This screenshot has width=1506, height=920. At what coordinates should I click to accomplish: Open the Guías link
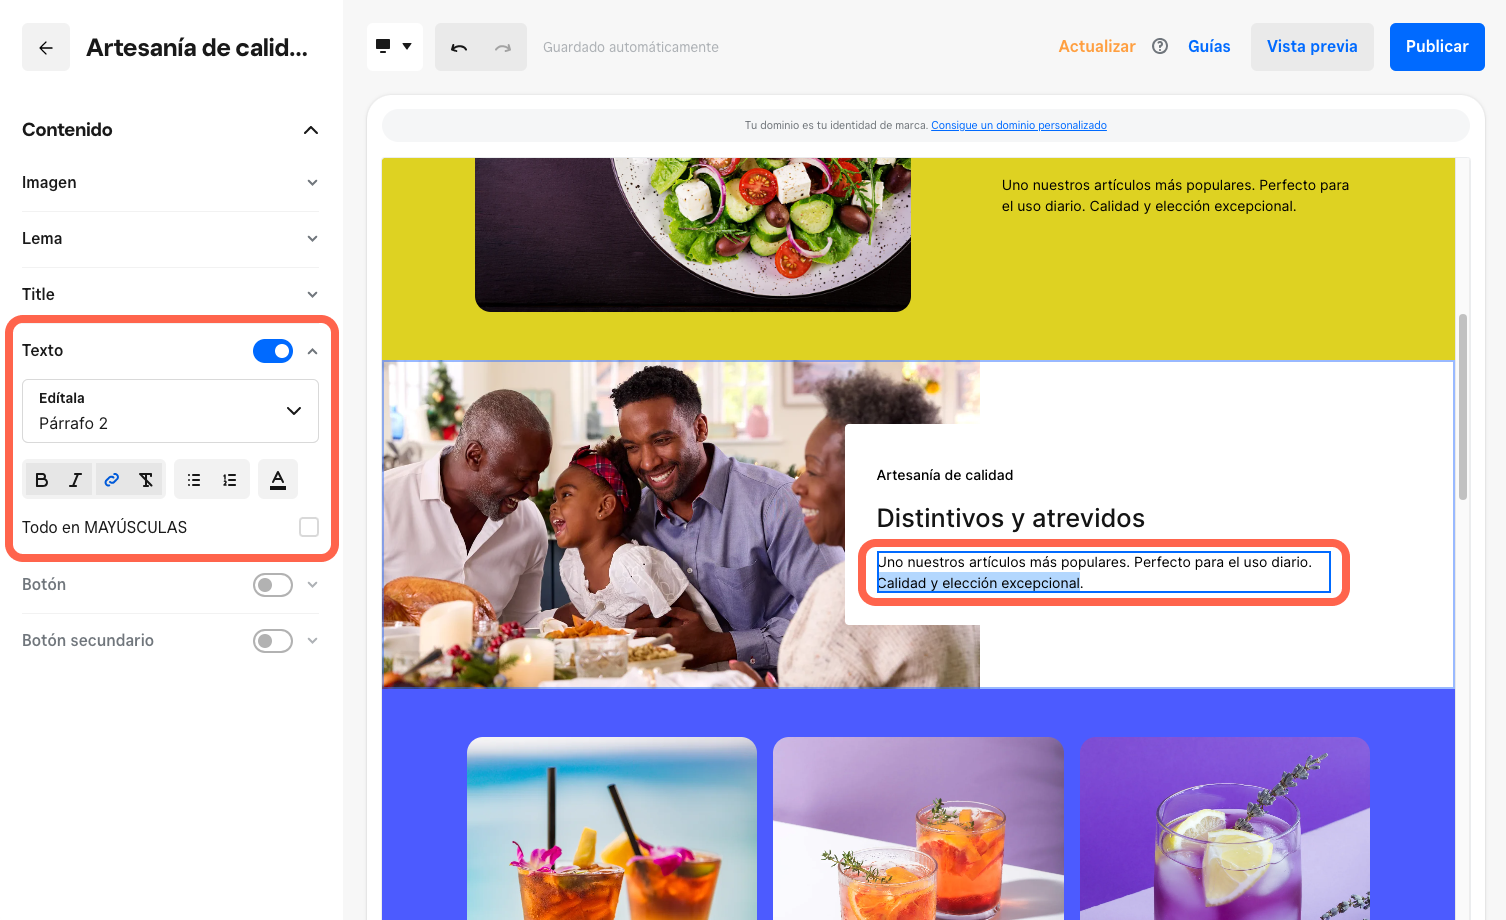point(1209,46)
